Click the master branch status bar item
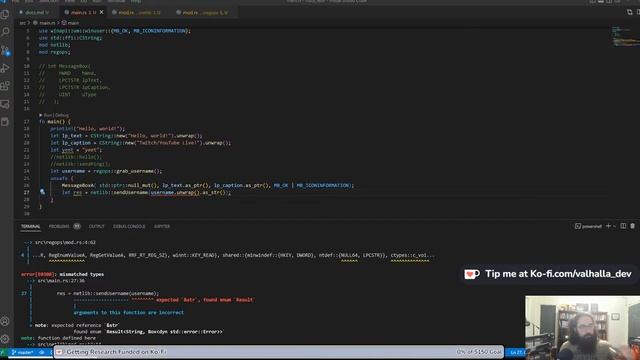The image size is (640, 360). (22, 352)
